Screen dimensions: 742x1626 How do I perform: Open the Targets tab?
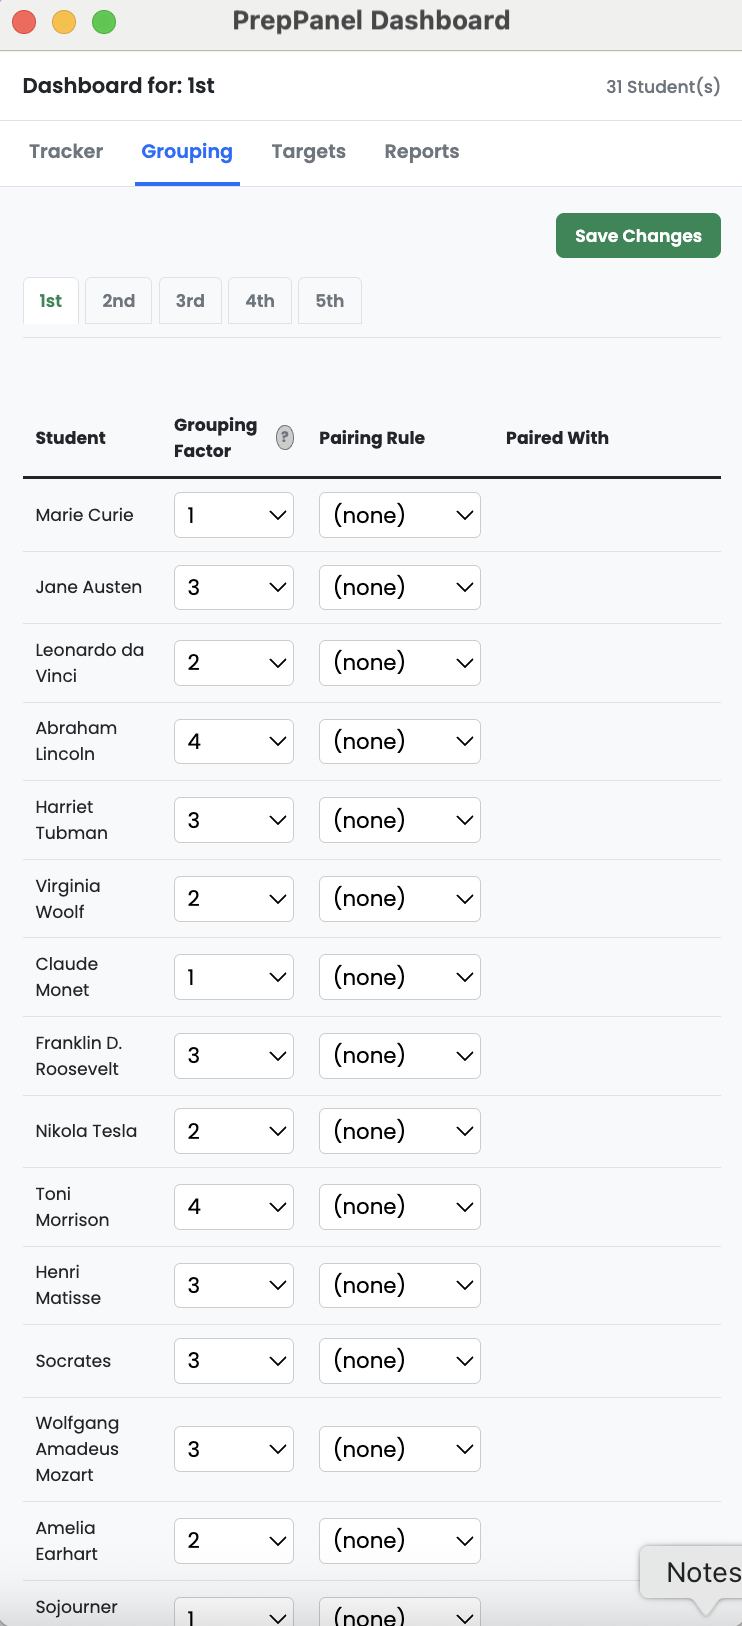click(308, 152)
